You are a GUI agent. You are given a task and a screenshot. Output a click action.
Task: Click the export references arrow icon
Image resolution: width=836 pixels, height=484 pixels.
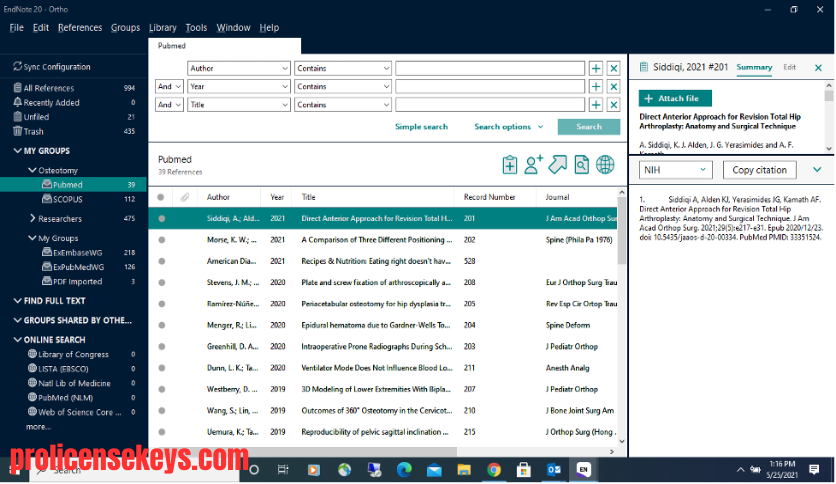click(558, 165)
